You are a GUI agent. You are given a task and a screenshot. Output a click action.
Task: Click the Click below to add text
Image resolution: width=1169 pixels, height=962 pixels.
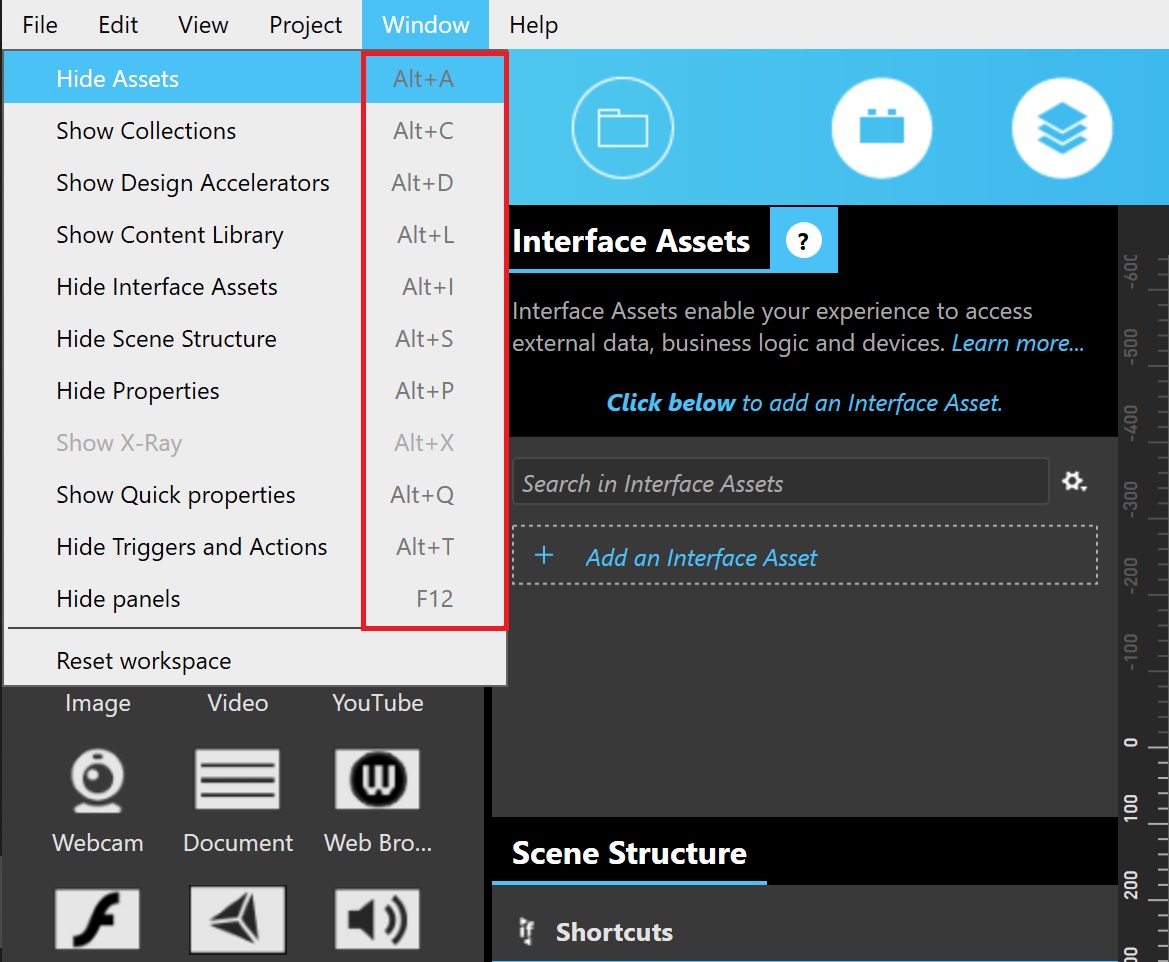[x=804, y=403]
